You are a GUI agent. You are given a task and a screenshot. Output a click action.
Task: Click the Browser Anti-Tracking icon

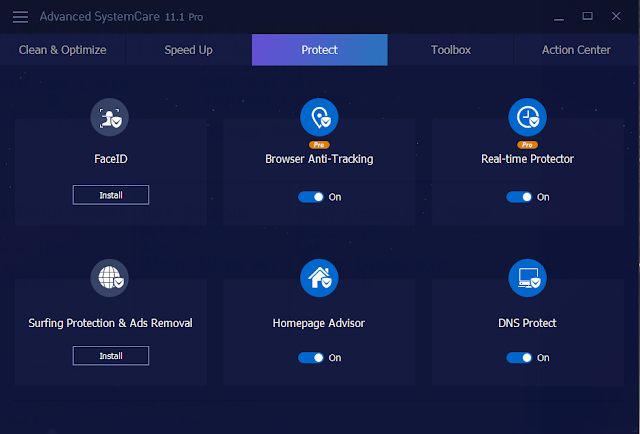pos(319,117)
